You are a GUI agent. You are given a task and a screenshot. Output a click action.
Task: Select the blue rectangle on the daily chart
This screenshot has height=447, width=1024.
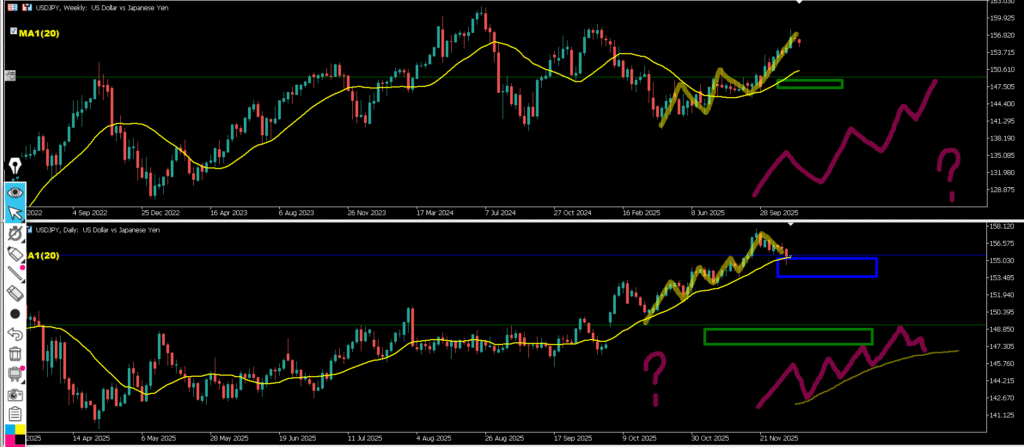click(x=826, y=267)
